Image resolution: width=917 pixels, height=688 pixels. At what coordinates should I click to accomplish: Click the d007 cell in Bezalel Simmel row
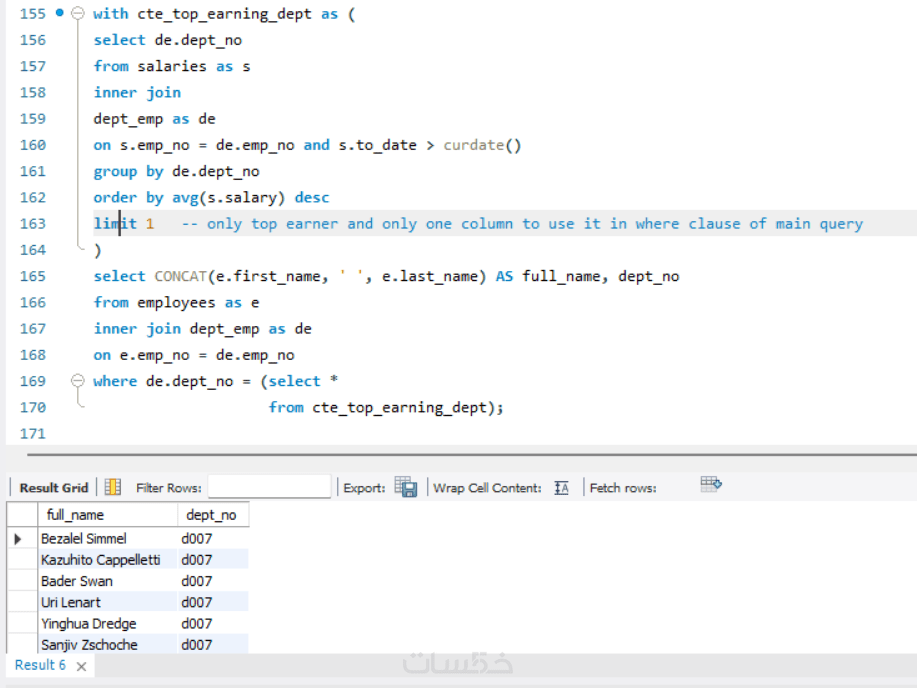213,538
